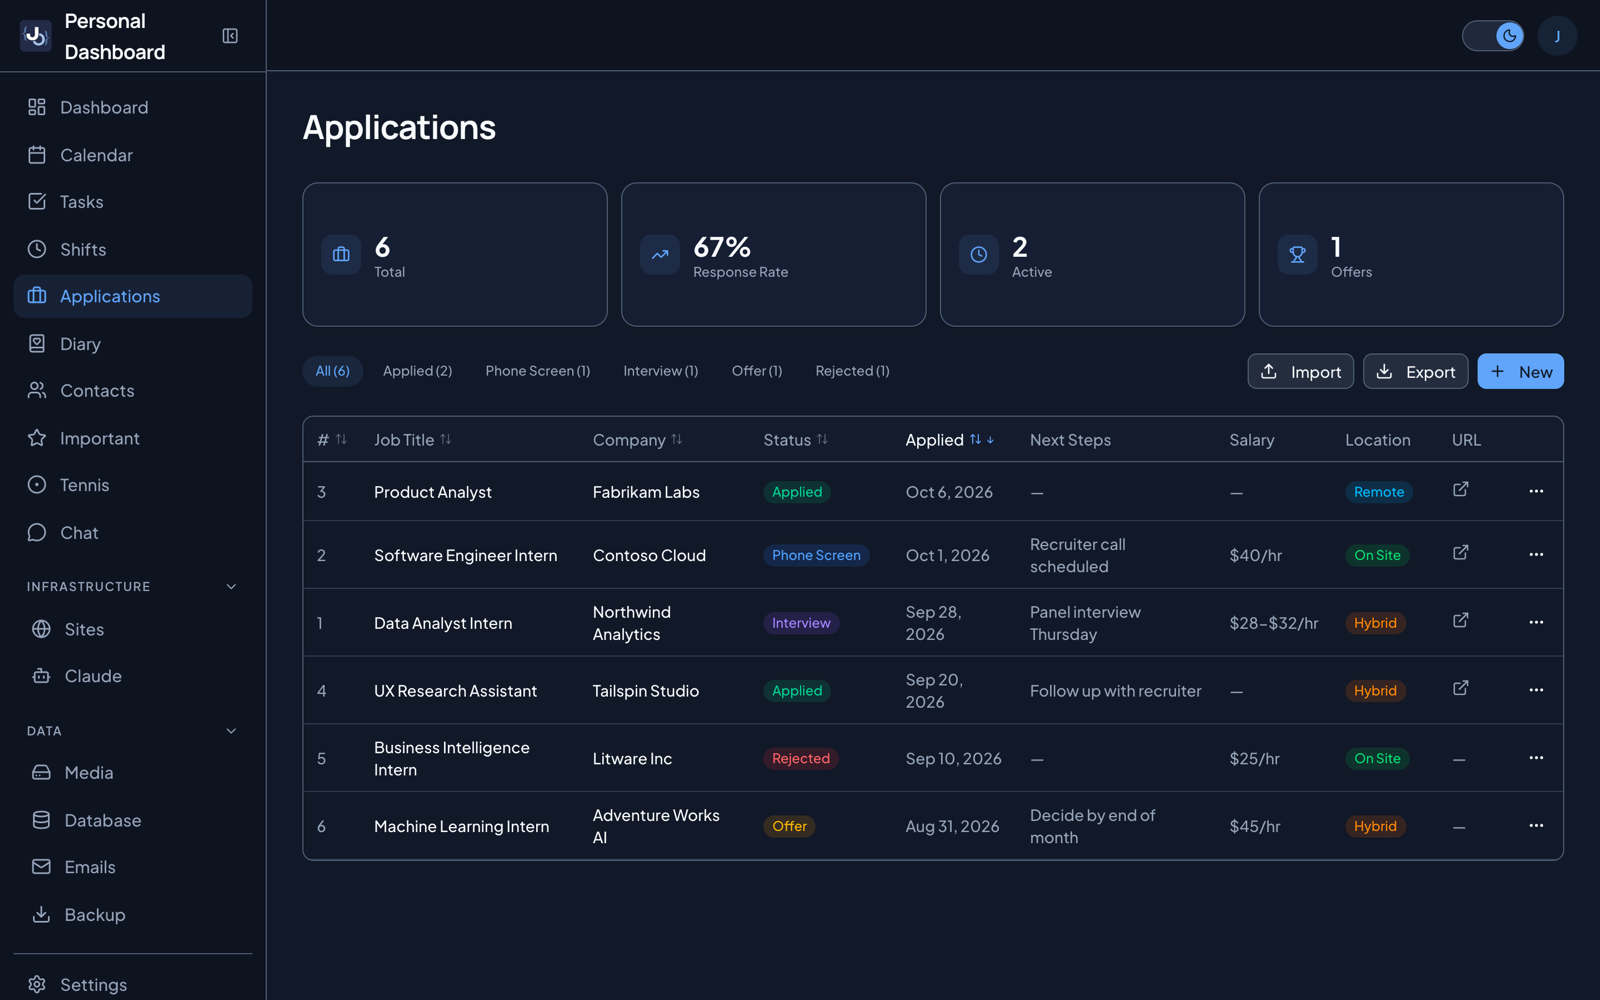Image resolution: width=1600 pixels, height=1000 pixels.
Task: Open Claude in sidebar
Action: (133, 676)
